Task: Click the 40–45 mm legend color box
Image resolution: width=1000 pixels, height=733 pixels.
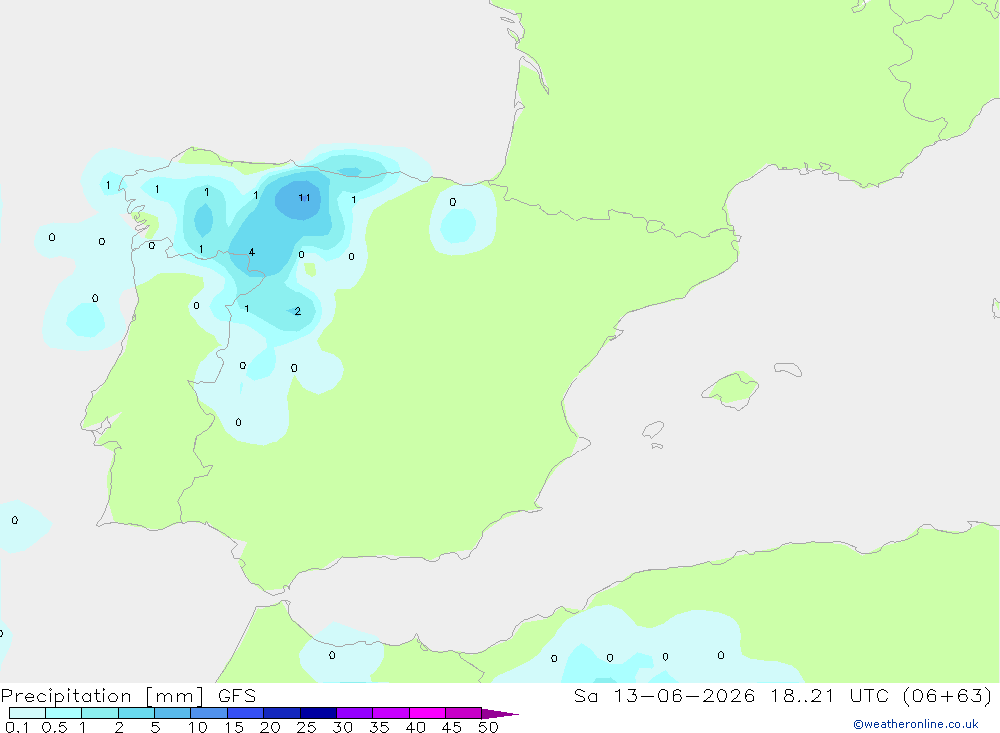Action: (427, 713)
